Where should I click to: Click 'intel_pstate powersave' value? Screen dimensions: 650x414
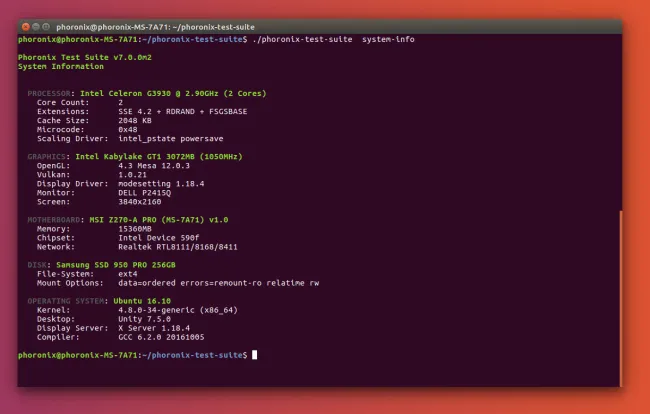click(x=171, y=138)
